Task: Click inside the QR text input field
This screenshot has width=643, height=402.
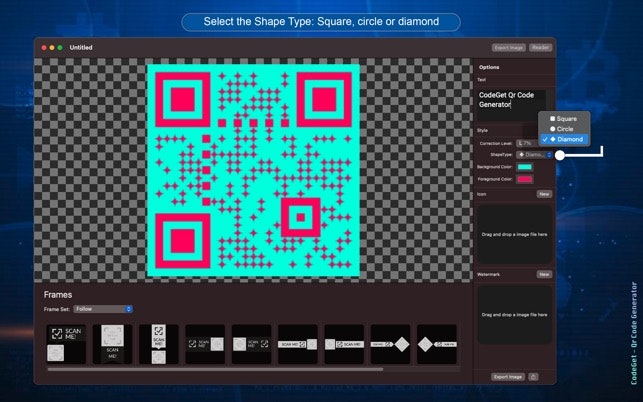Action: 511,105
